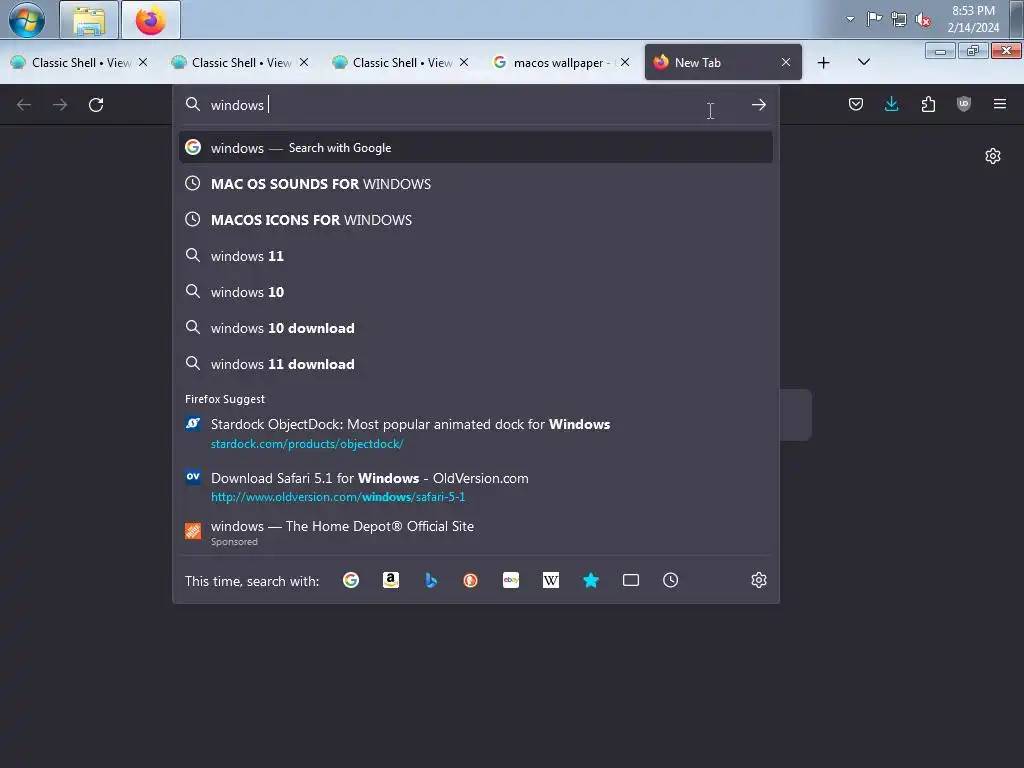Close the first Classic Shell tab
The image size is (1024, 768).
pyautogui.click(x=143, y=62)
